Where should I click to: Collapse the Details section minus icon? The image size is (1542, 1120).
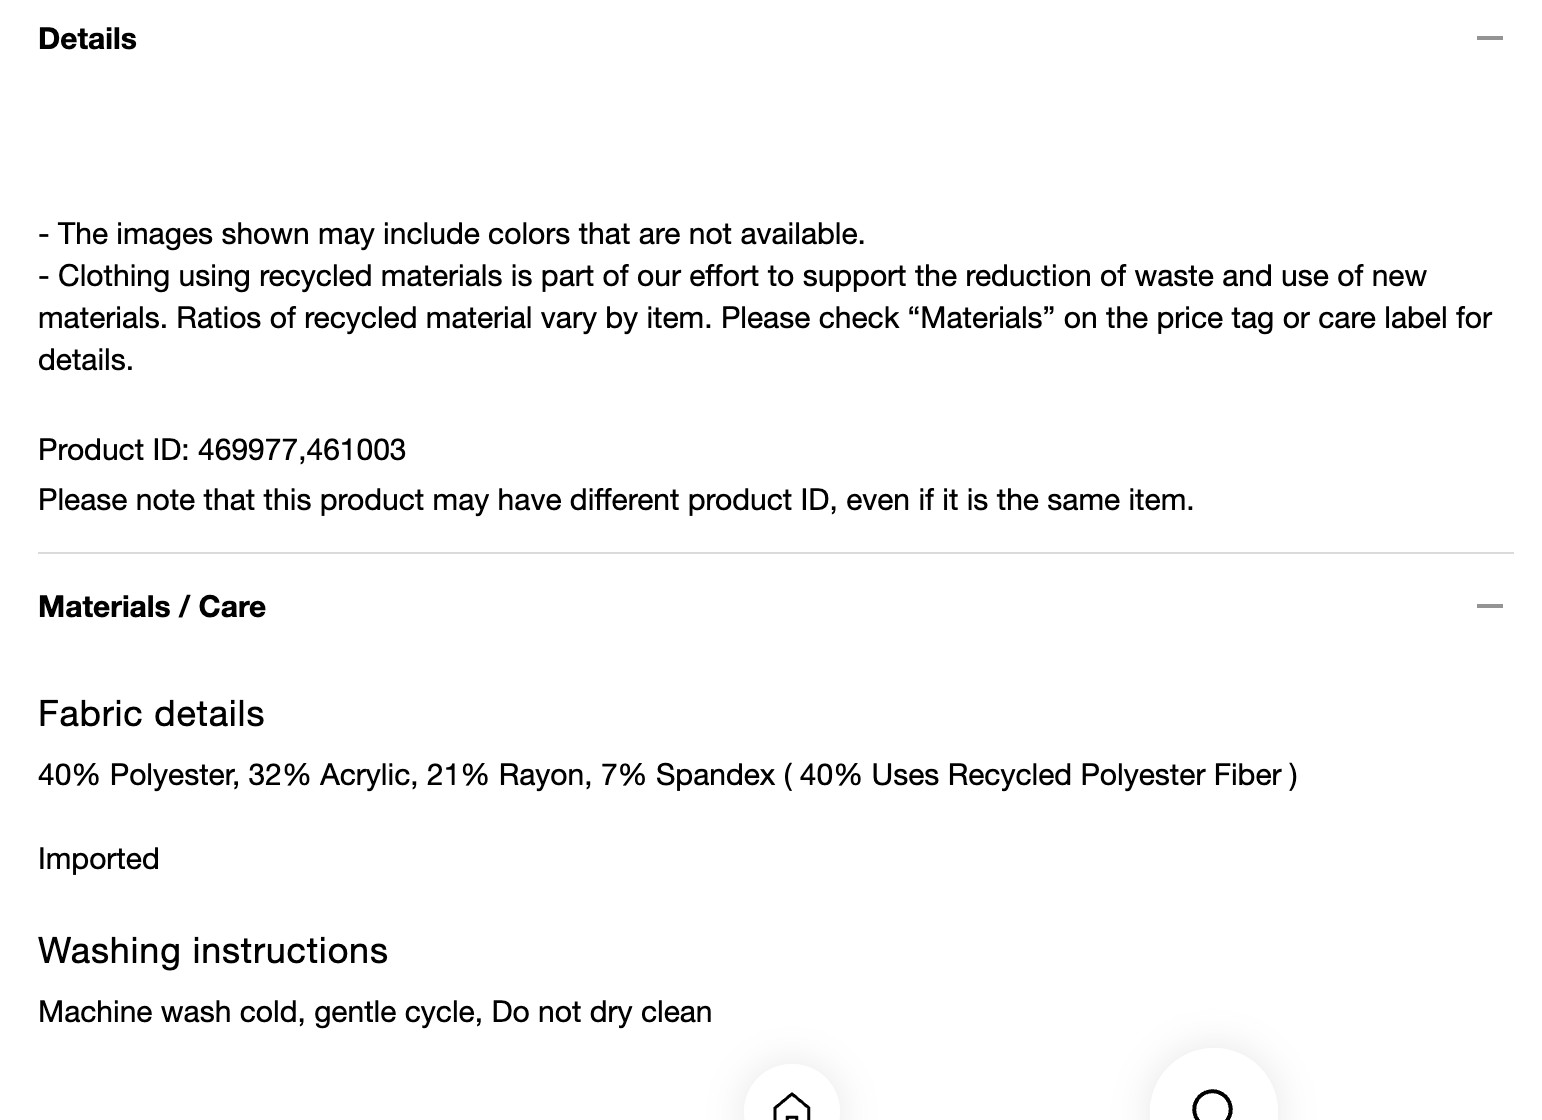(x=1489, y=38)
